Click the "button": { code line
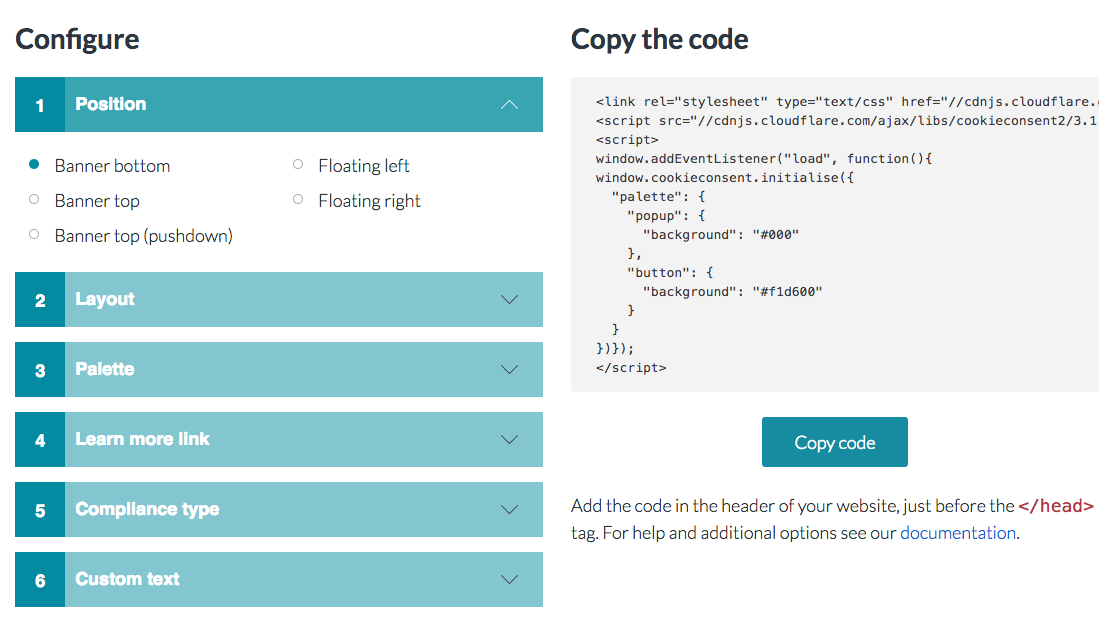The image size is (1117, 624). [670, 273]
